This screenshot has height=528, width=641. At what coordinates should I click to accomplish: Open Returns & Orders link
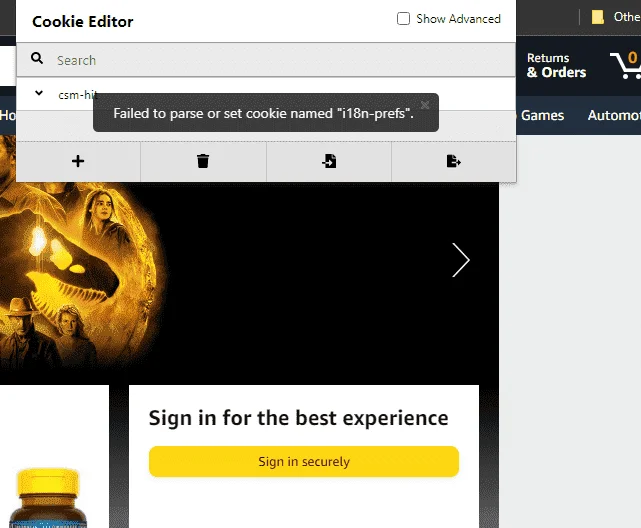556,65
